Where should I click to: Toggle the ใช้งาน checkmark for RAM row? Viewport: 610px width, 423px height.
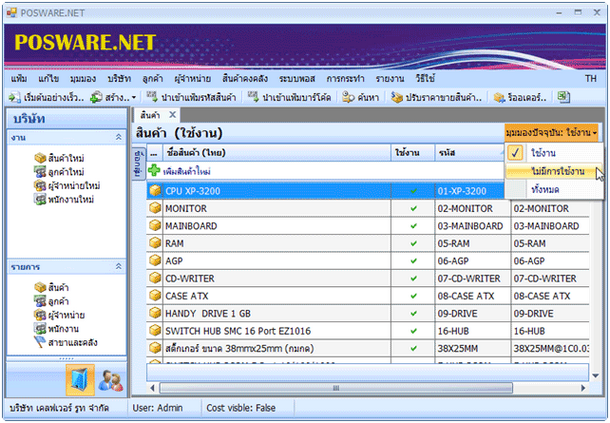(x=413, y=243)
